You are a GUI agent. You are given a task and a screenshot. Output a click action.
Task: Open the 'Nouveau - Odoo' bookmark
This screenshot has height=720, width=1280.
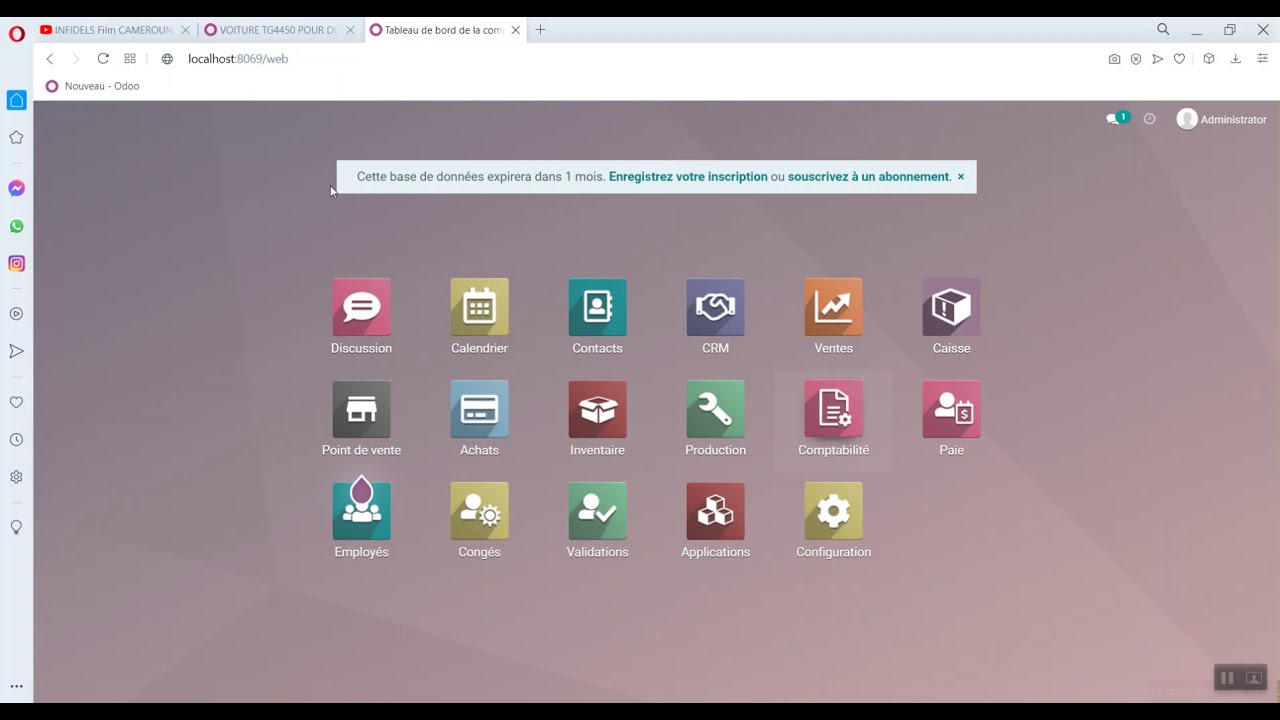click(x=92, y=86)
